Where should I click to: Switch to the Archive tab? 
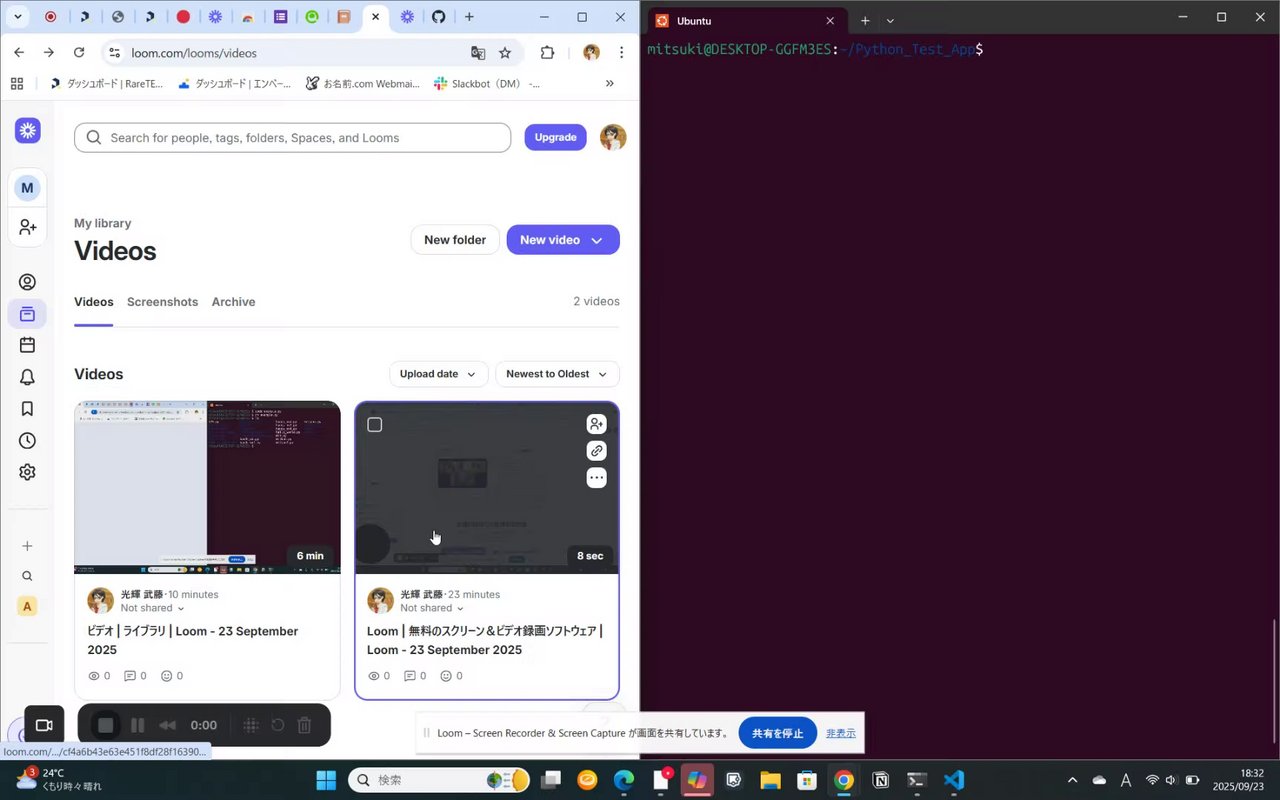point(233,302)
